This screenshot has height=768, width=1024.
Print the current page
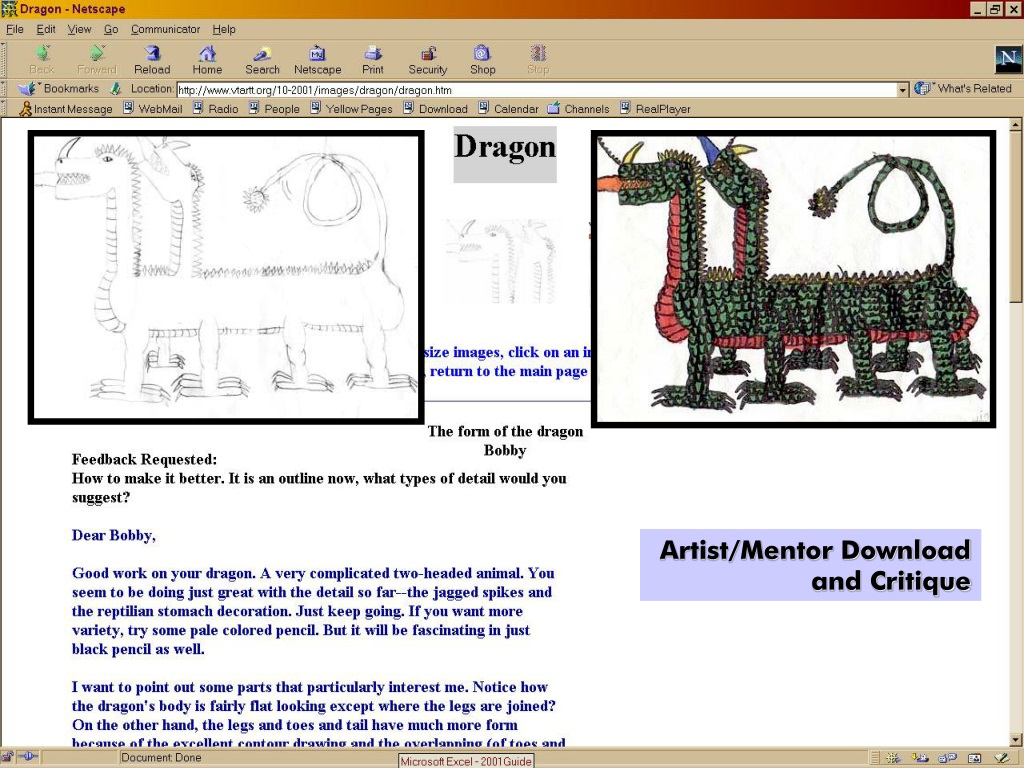(372, 59)
